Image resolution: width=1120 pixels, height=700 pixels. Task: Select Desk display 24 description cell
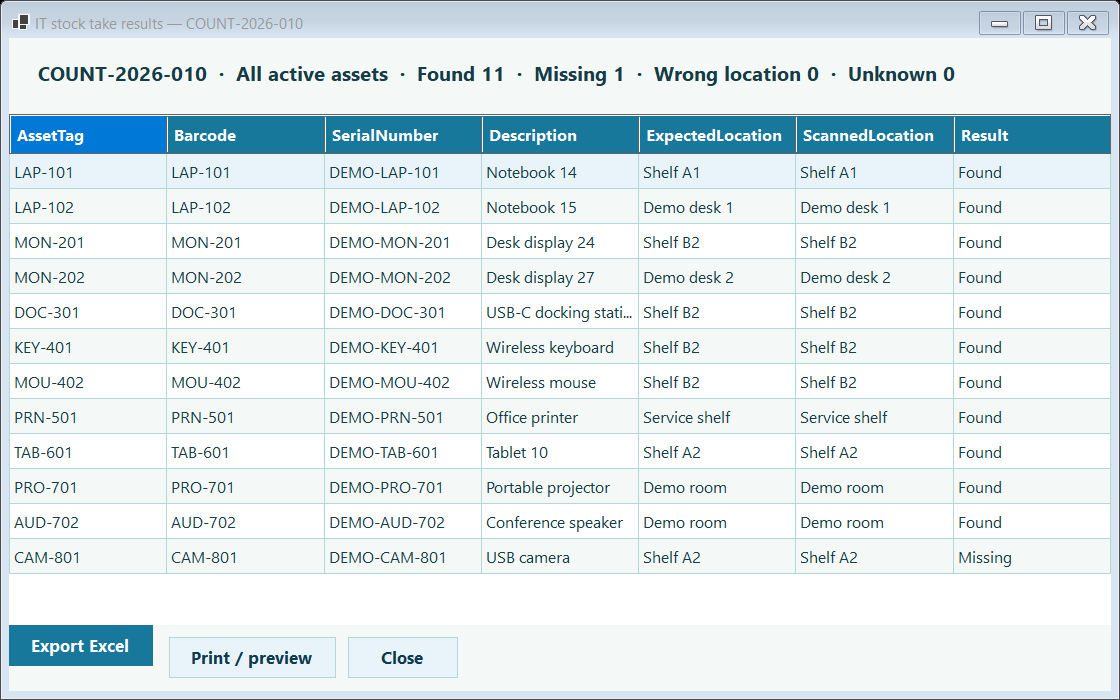click(x=560, y=242)
